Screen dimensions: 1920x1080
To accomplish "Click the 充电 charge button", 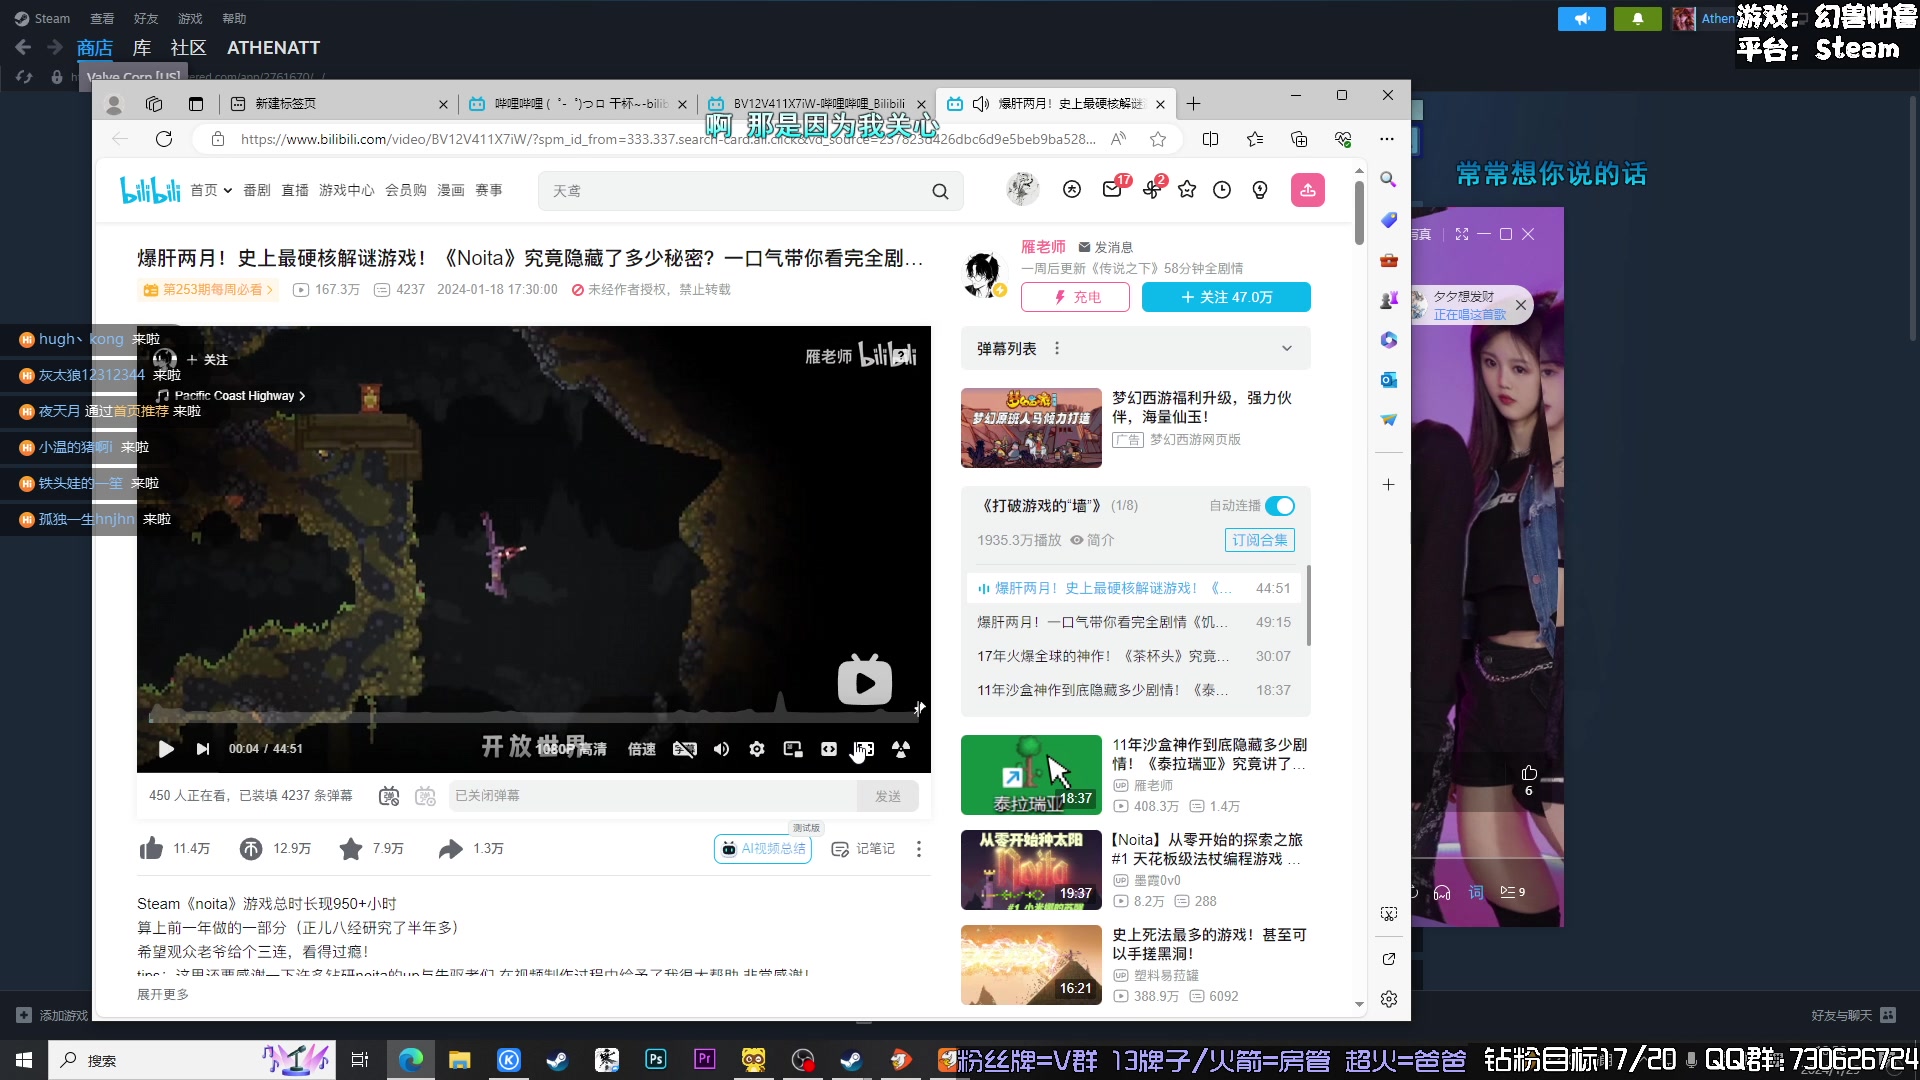I will (x=1074, y=297).
